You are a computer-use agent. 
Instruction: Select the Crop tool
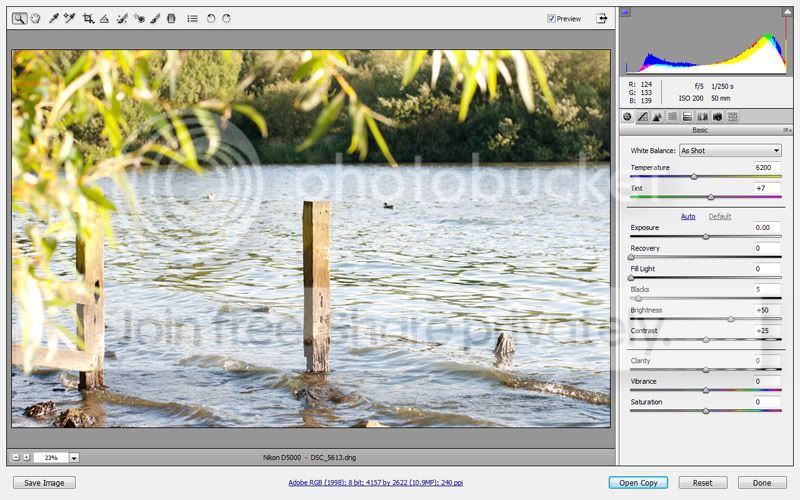click(88, 18)
